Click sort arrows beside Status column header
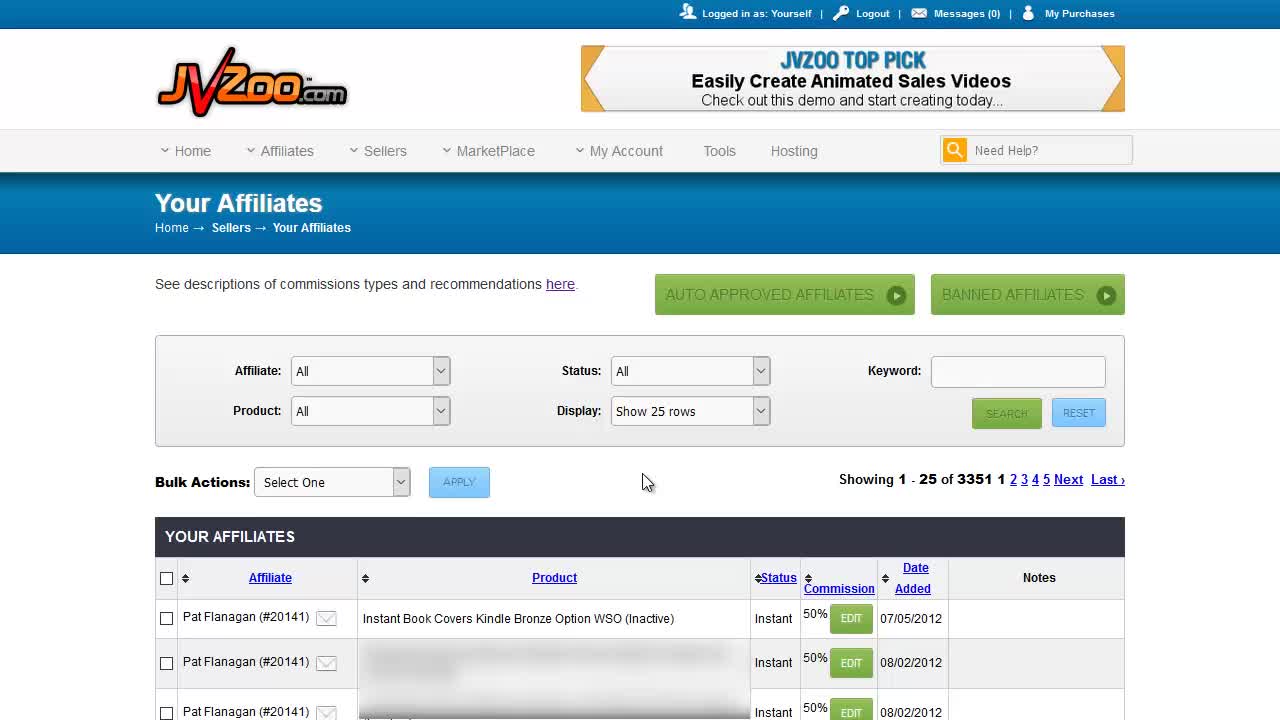This screenshot has width=1280, height=720. pos(758,578)
